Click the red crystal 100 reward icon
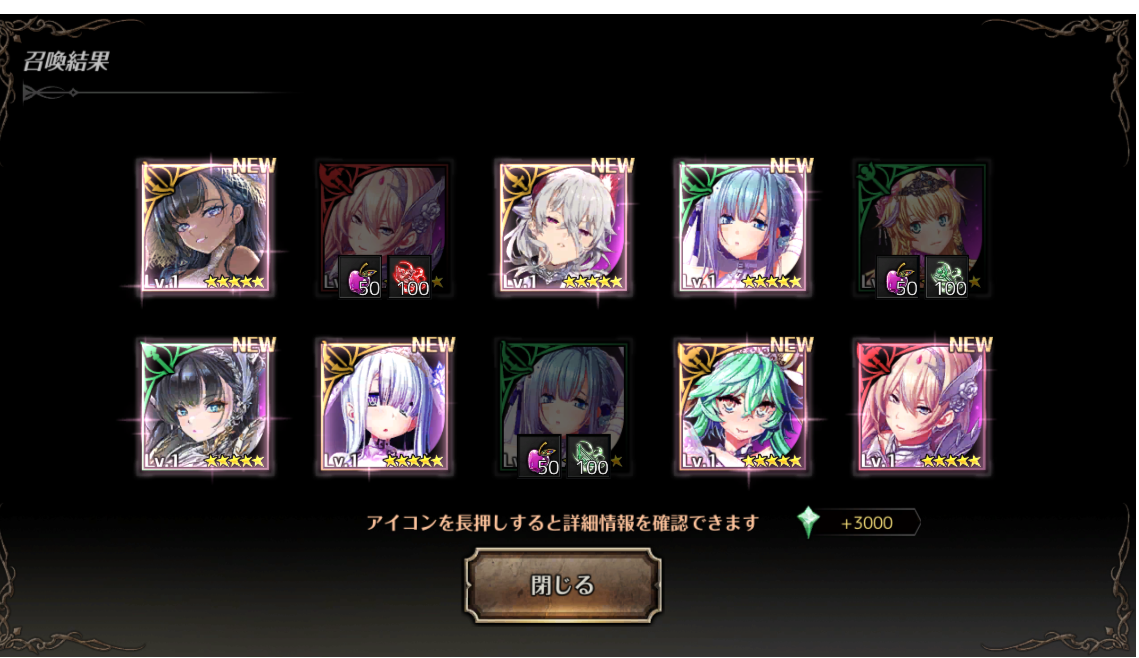Screen dimensions: 1139x658 [x=410, y=276]
